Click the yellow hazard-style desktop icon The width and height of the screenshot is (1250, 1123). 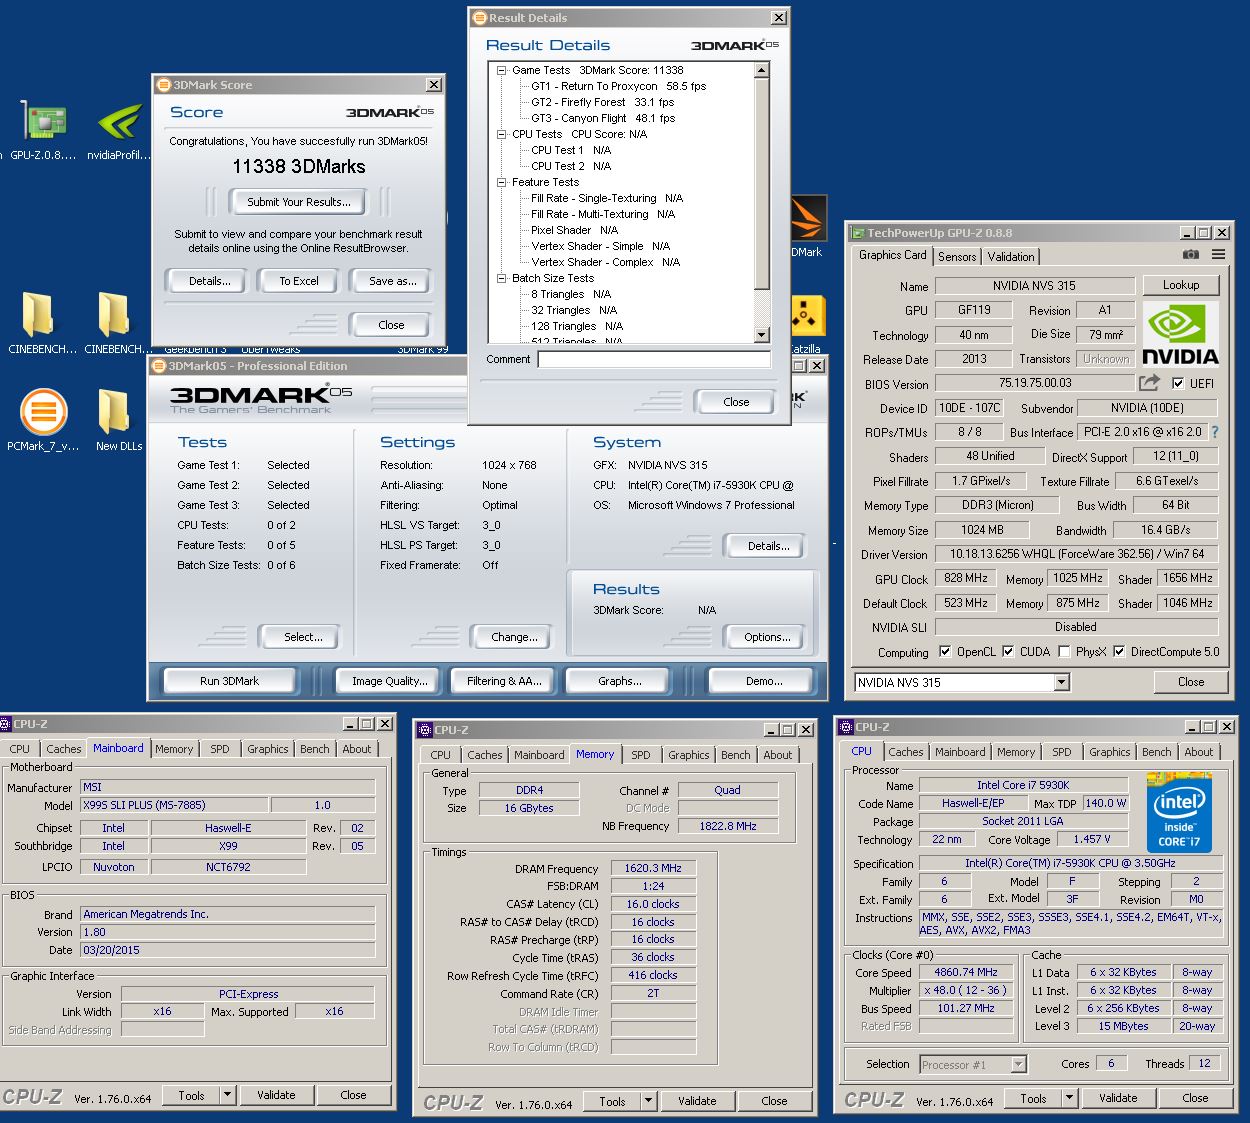point(806,317)
